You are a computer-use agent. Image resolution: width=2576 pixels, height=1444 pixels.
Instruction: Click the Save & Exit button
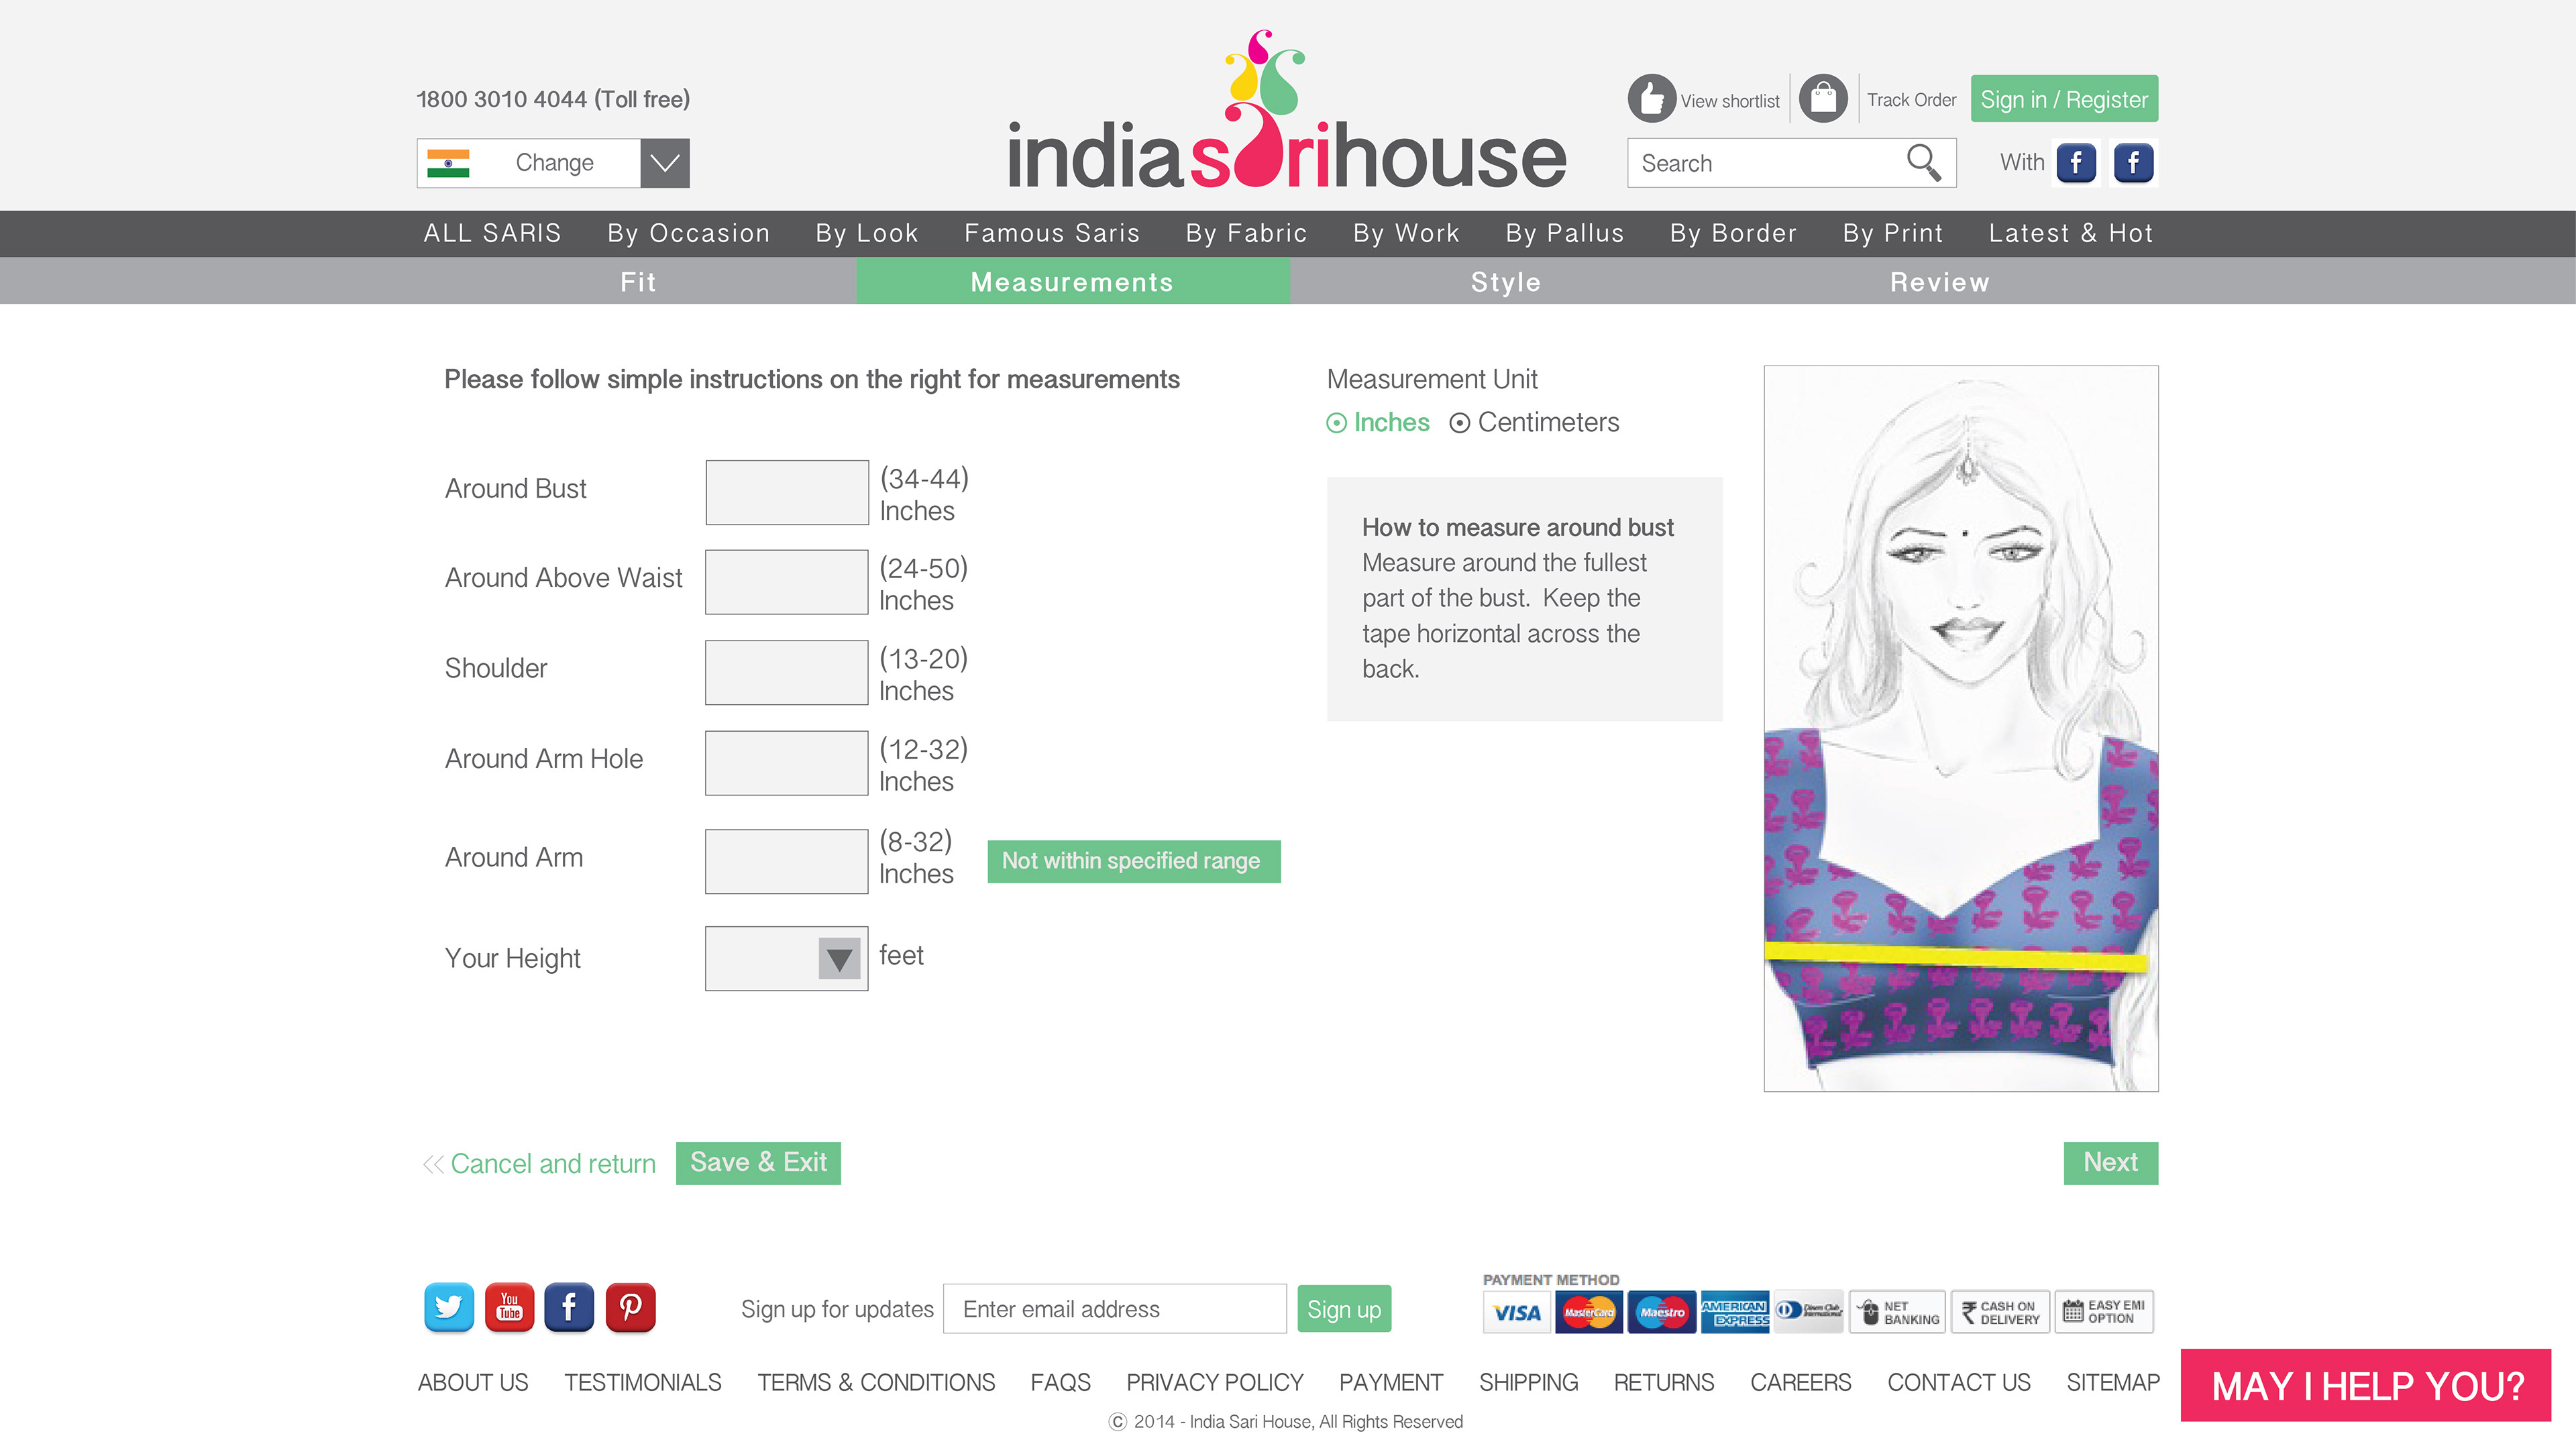click(x=758, y=1163)
